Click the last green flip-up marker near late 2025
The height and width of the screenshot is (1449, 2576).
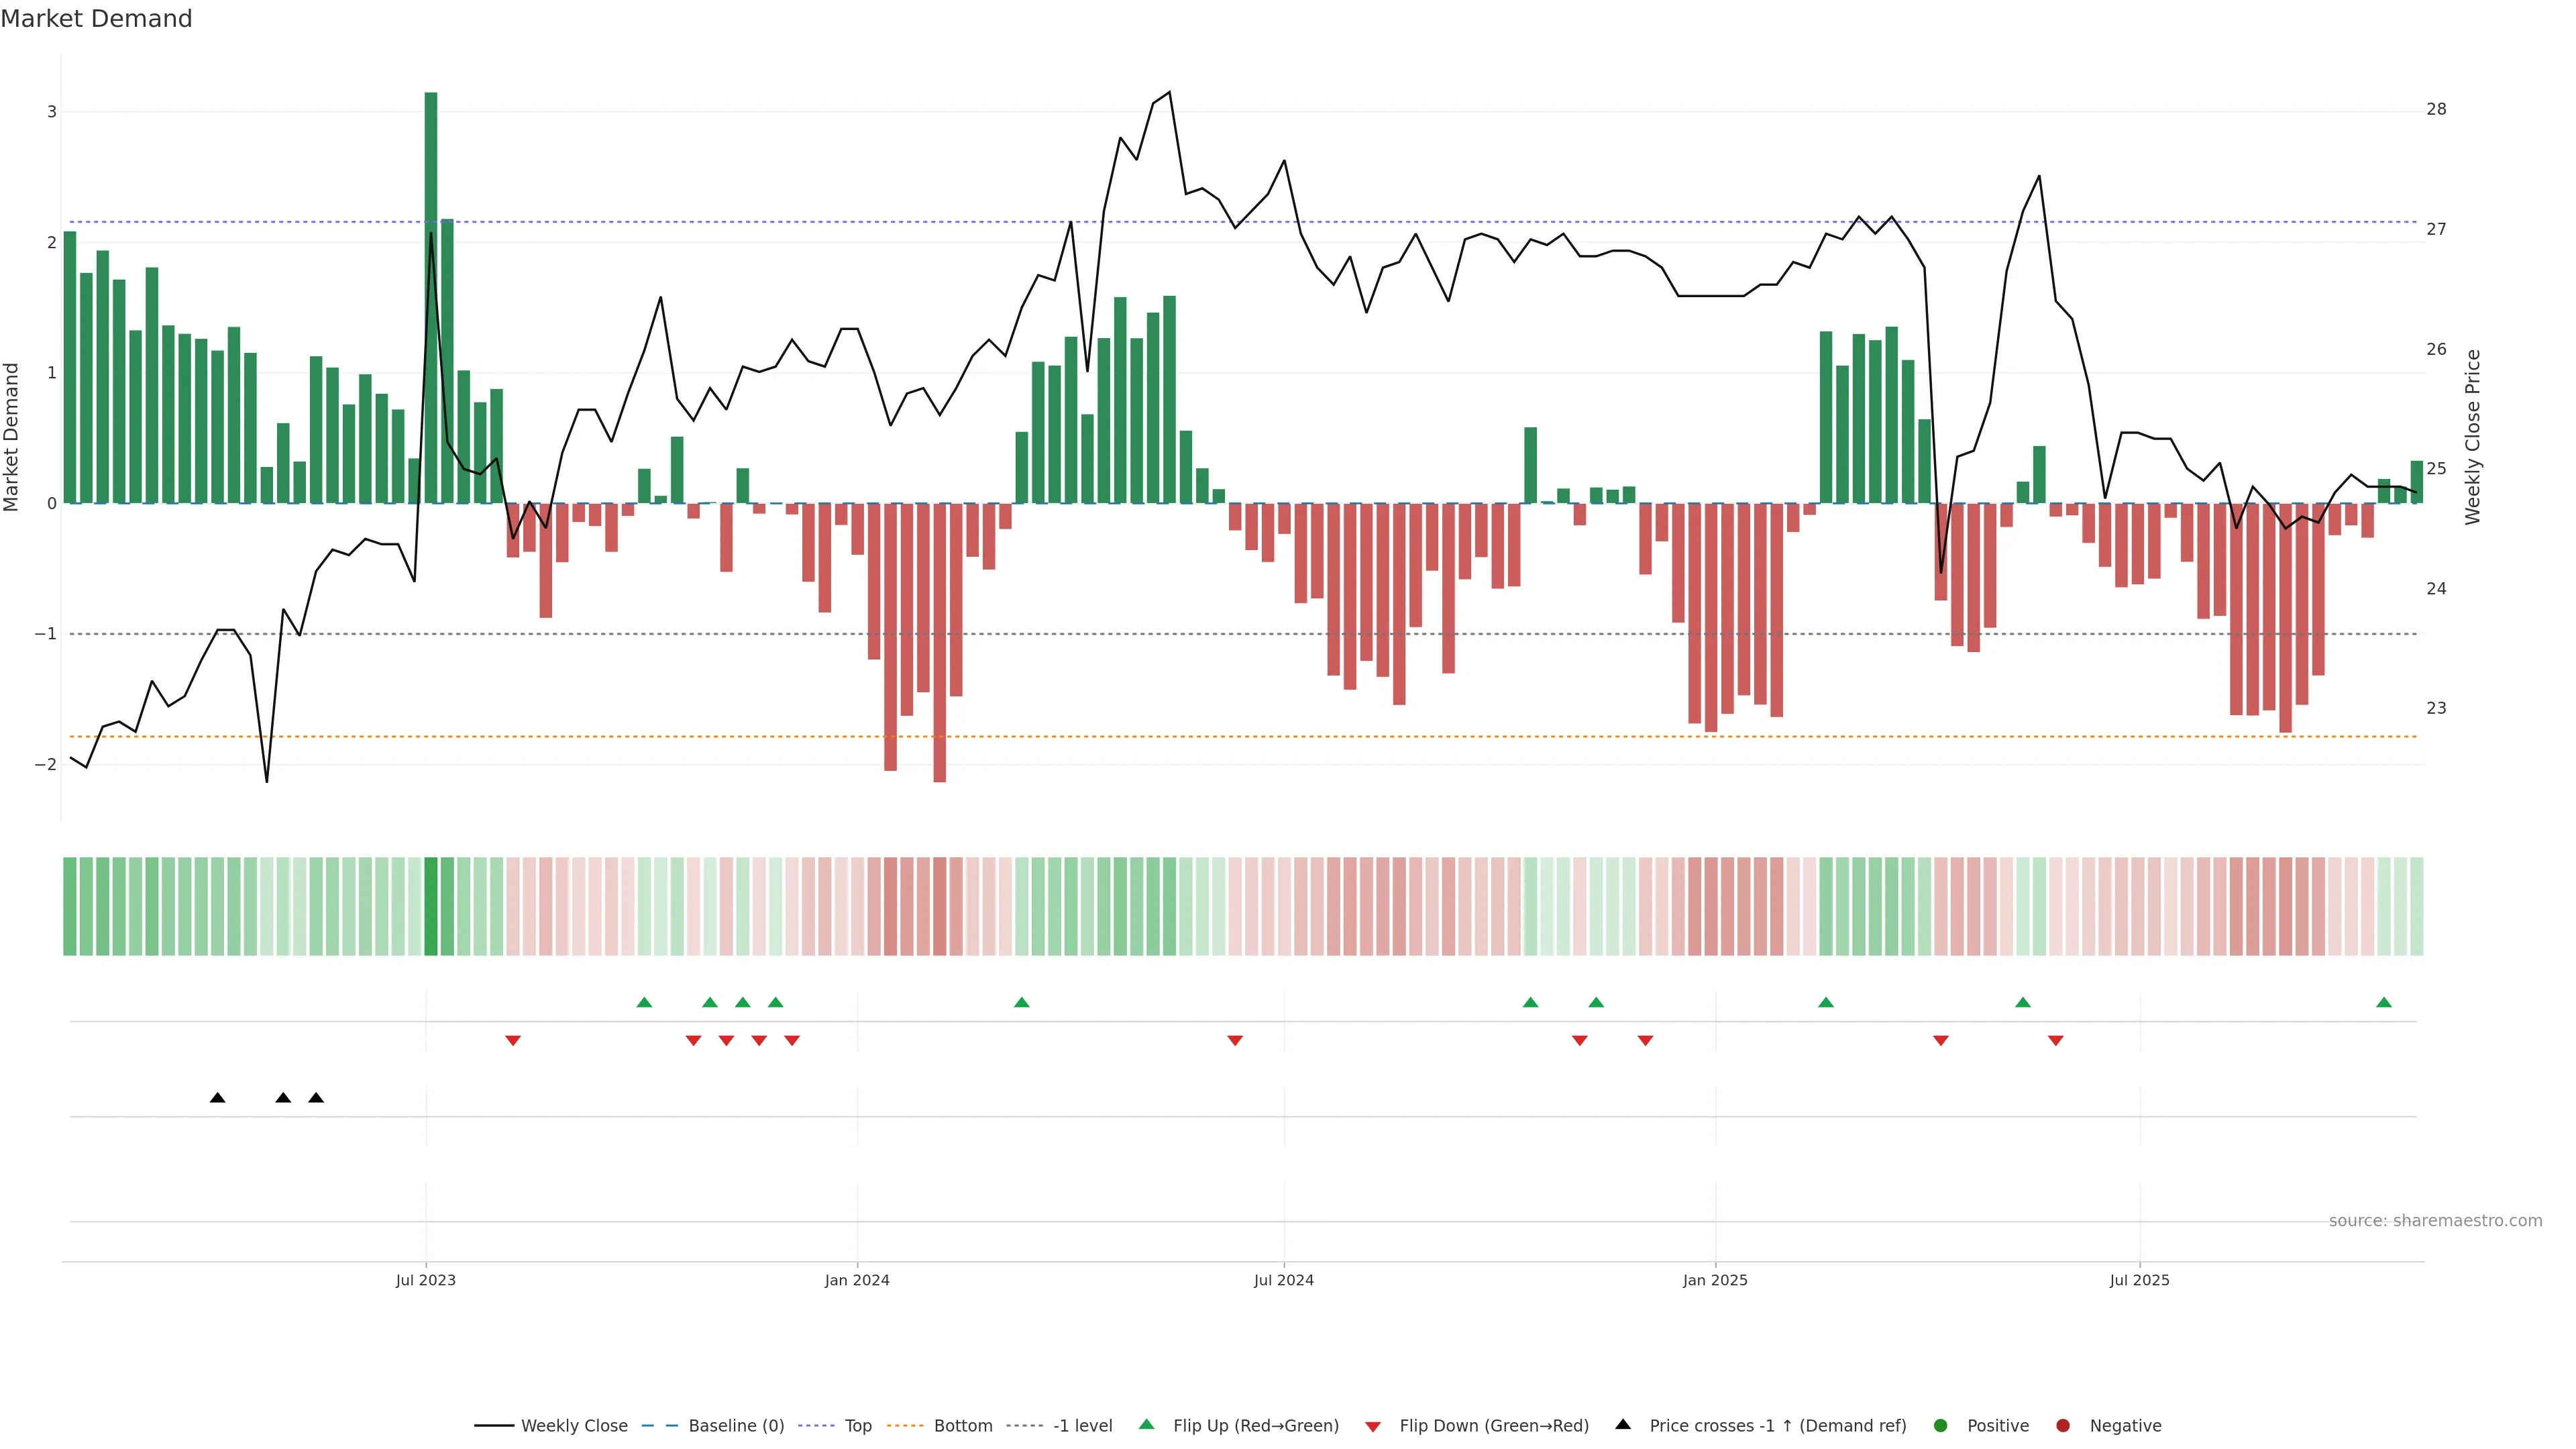pyautogui.click(x=2384, y=1003)
